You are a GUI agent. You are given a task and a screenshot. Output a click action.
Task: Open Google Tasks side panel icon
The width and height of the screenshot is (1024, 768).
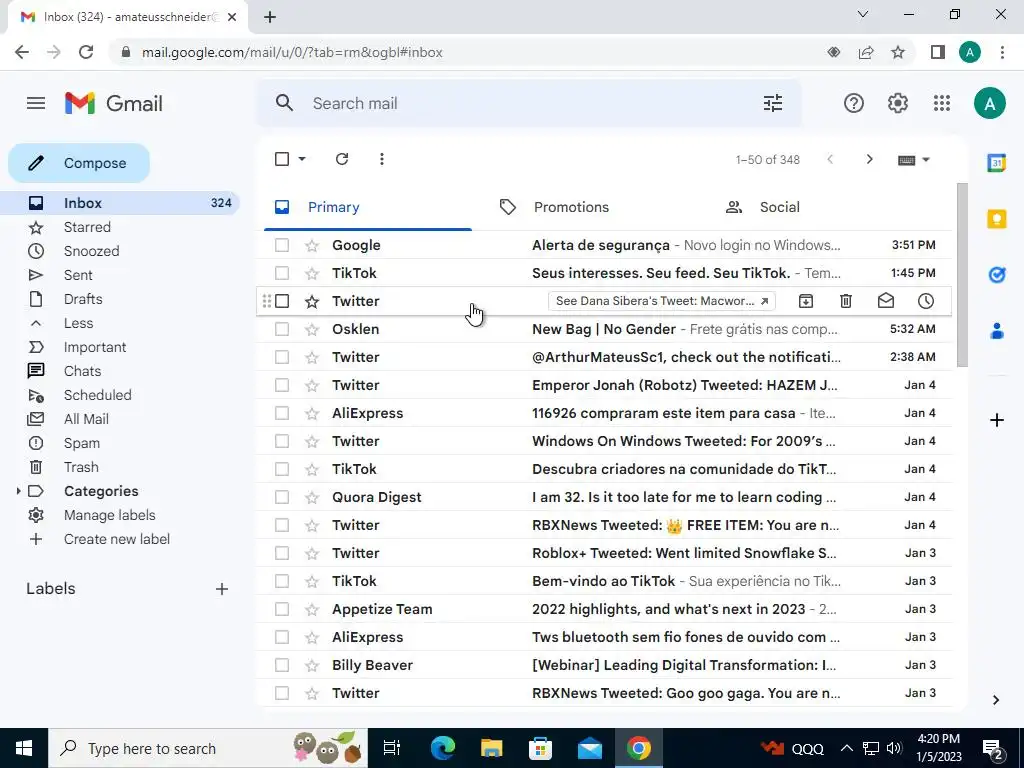coord(997,275)
